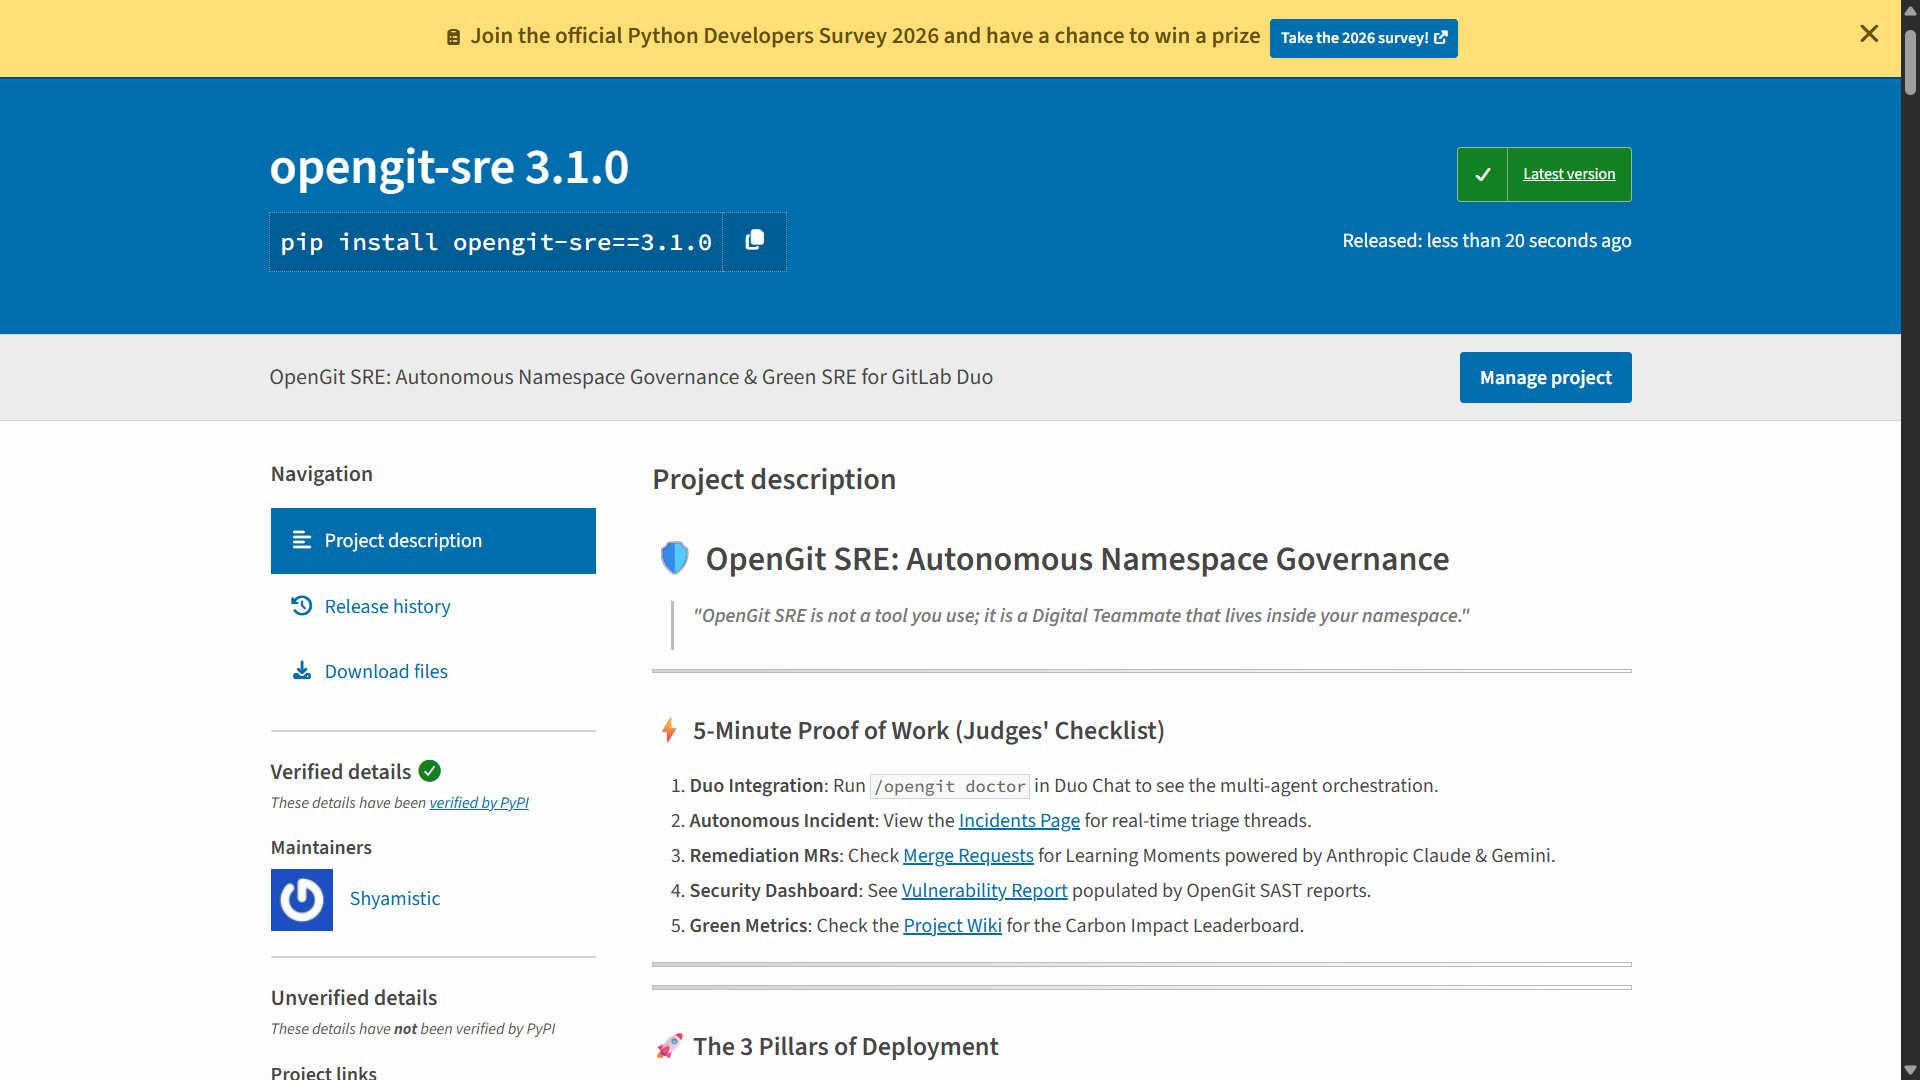Image resolution: width=1920 pixels, height=1080 pixels.
Task: Click the Download files arrow icon
Action: [x=301, y=671]
